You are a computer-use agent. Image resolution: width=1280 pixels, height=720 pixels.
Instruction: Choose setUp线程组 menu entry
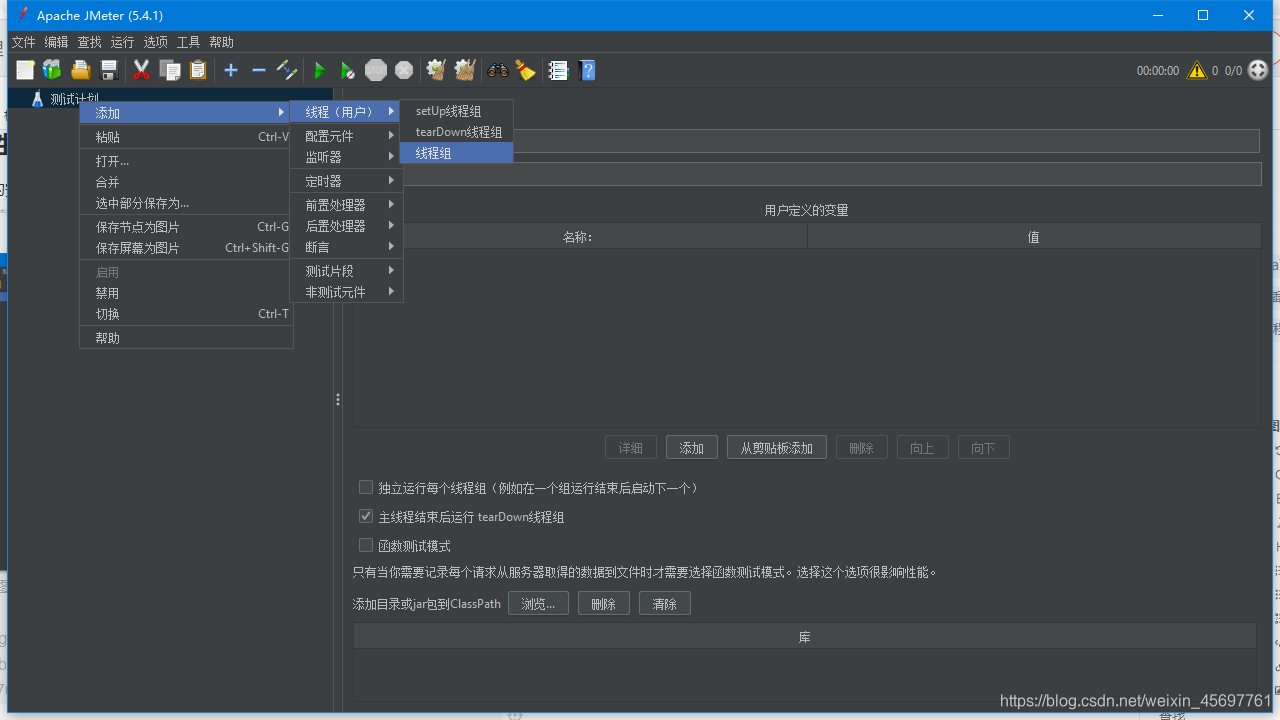tap(456, 111)
